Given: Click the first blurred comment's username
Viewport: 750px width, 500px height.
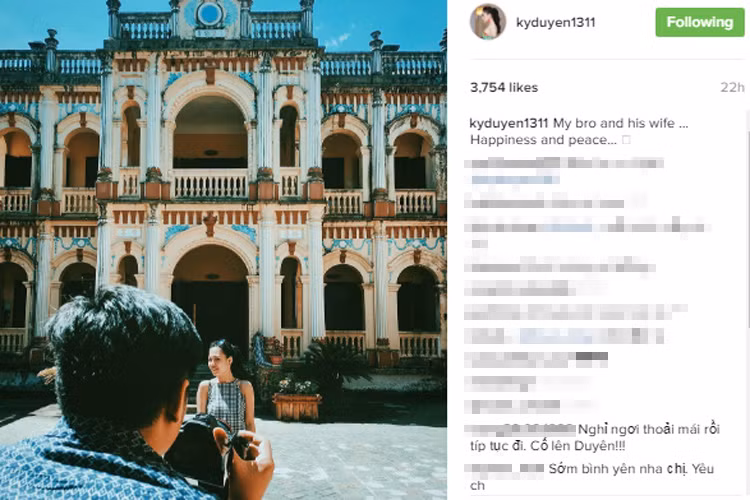Looking at the screenshot, I should pos(512,163).
